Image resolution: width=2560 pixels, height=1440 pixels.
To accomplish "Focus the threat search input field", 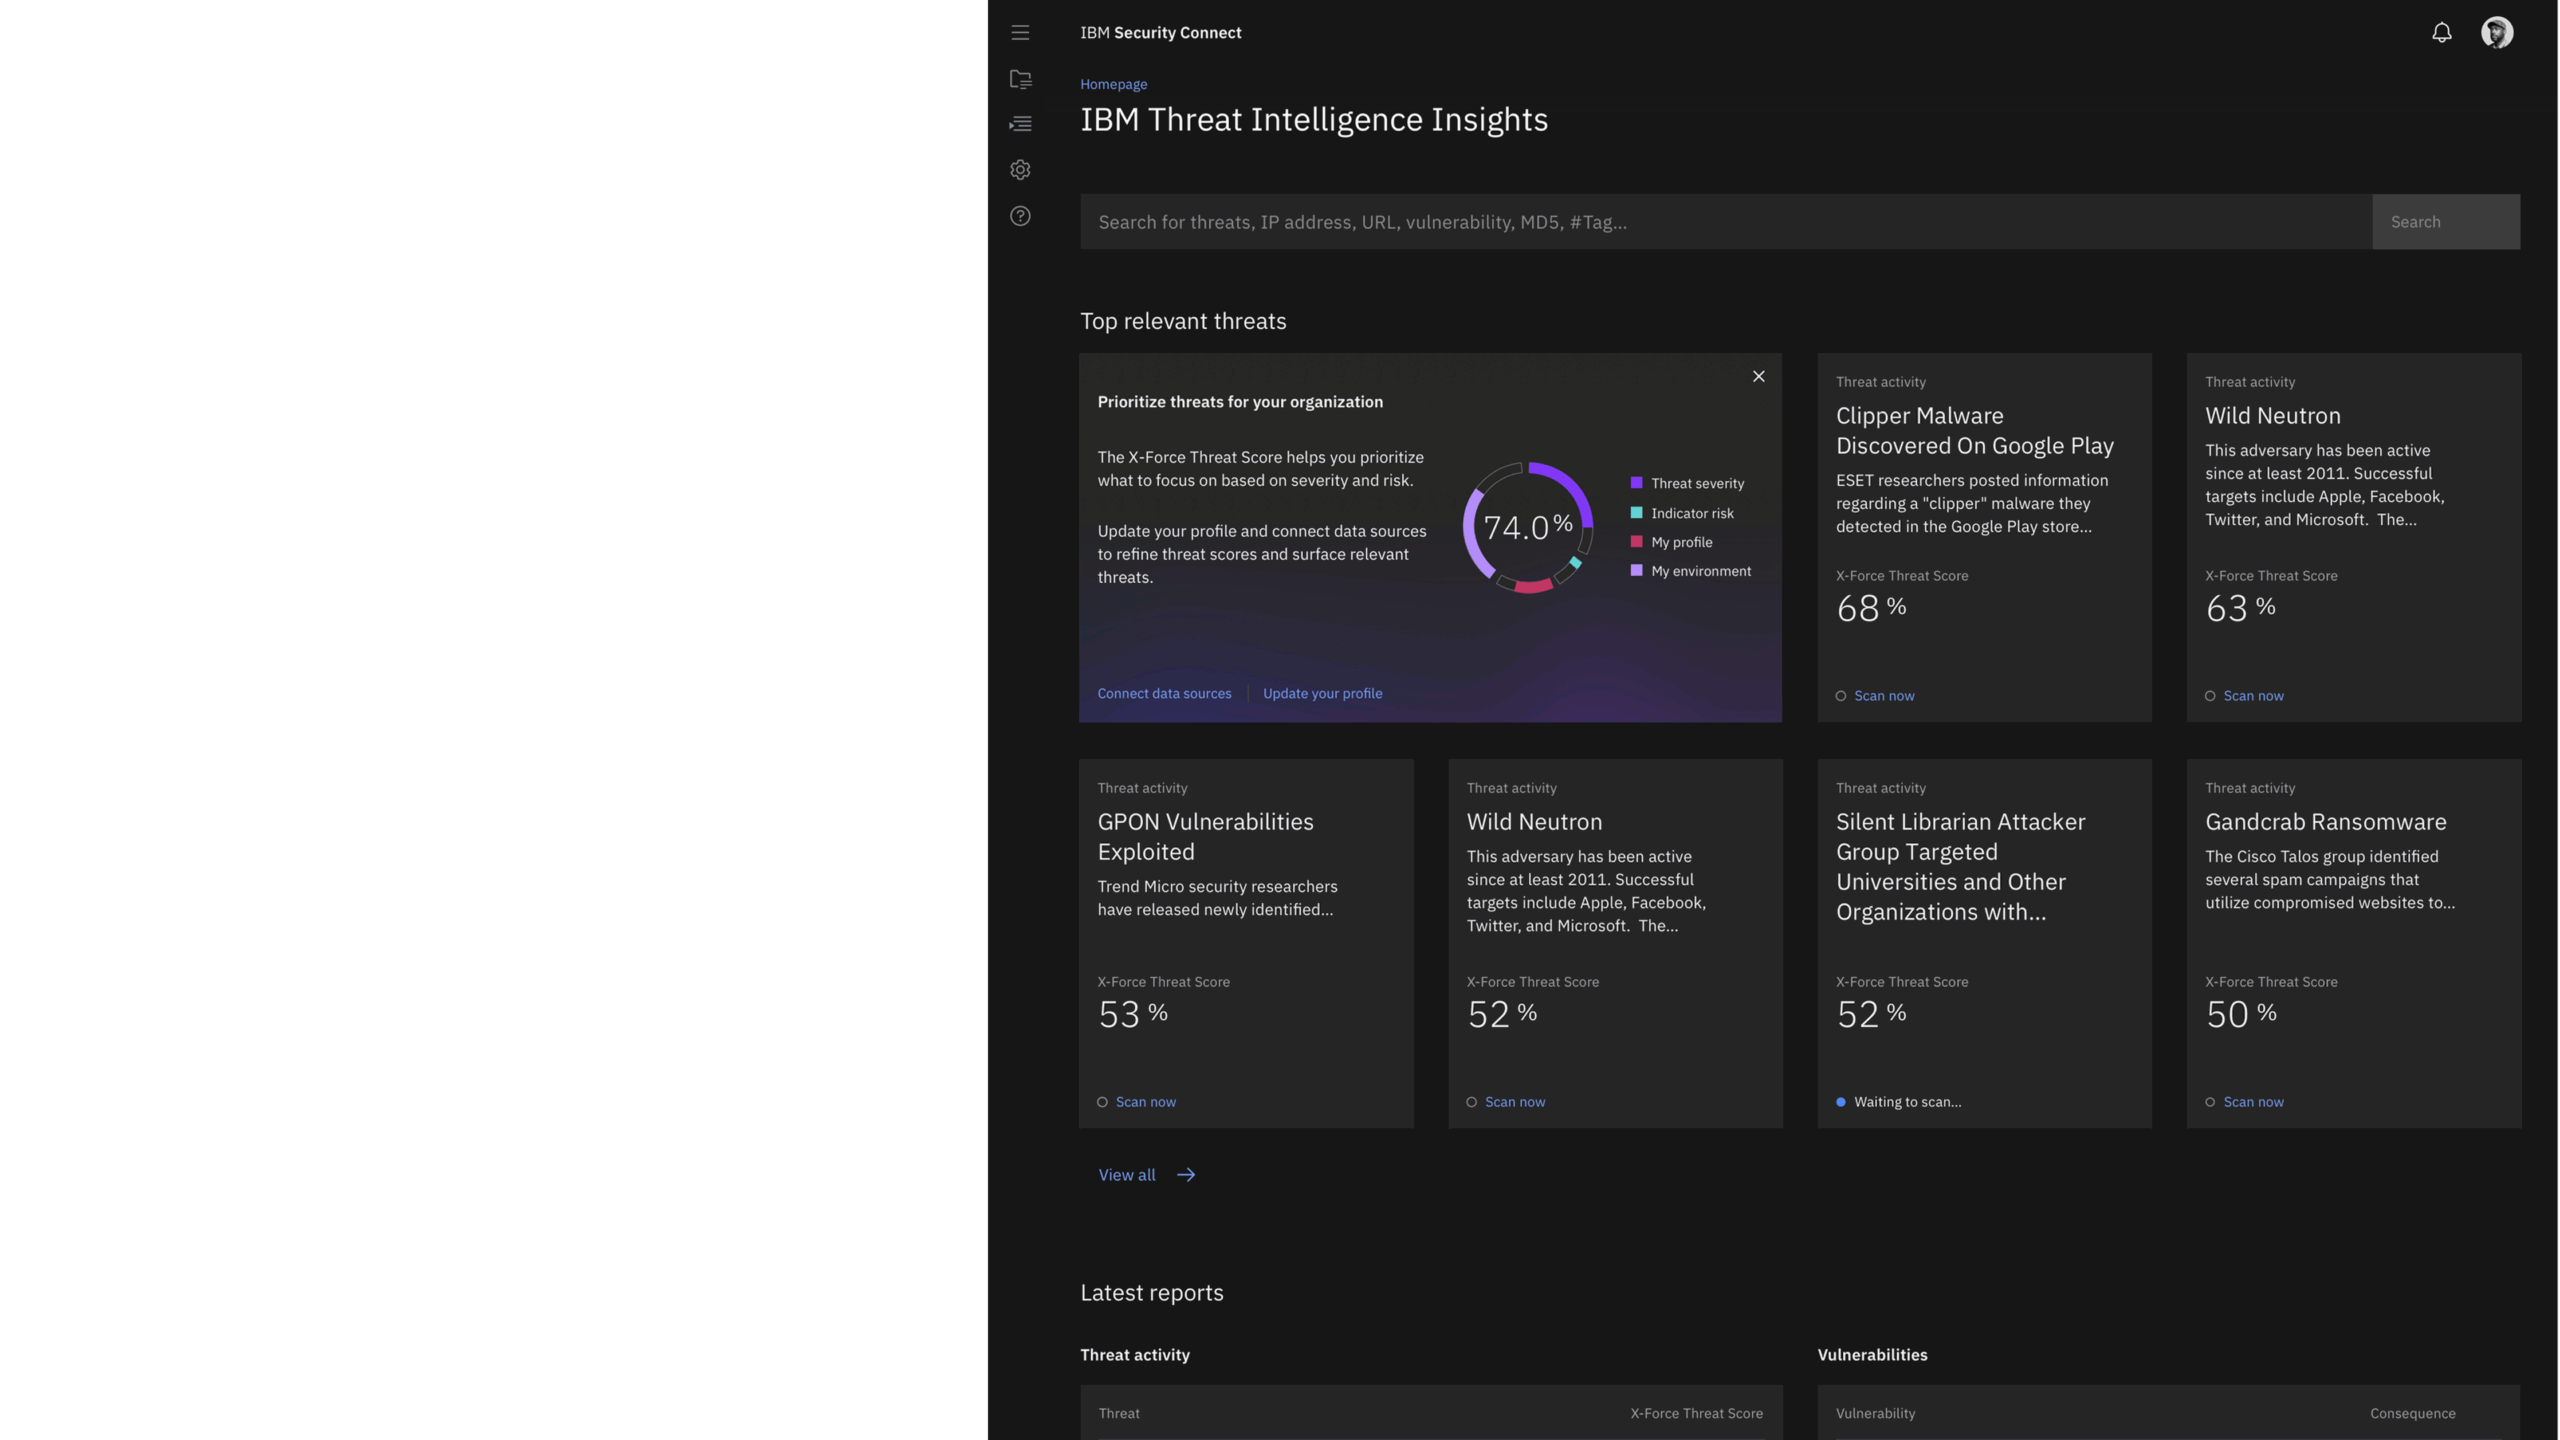I will click(1726, 222).
